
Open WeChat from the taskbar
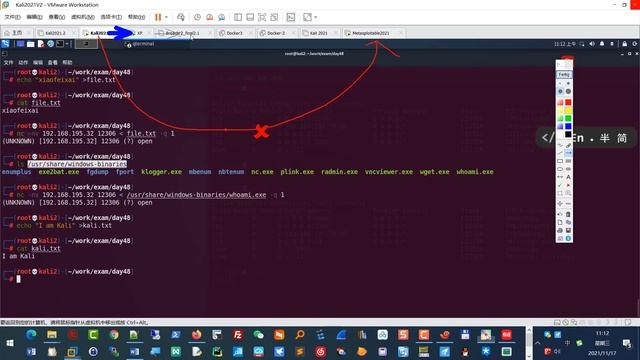tap(259, 335)
